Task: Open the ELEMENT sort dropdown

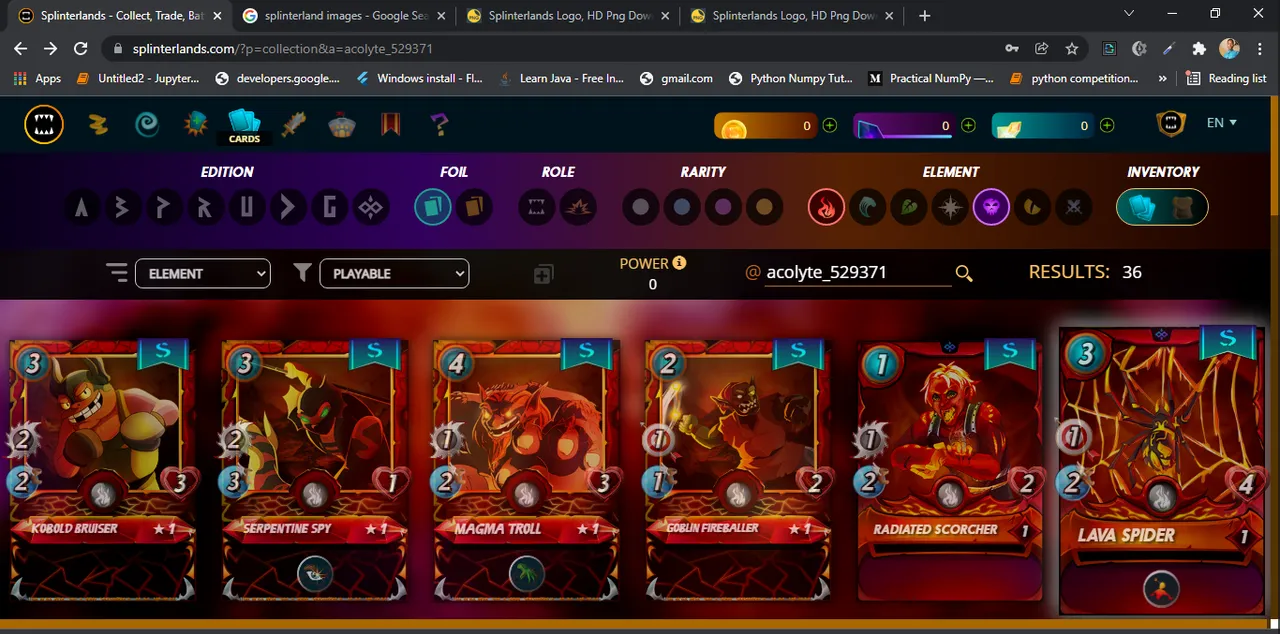Action: [203, 273]
